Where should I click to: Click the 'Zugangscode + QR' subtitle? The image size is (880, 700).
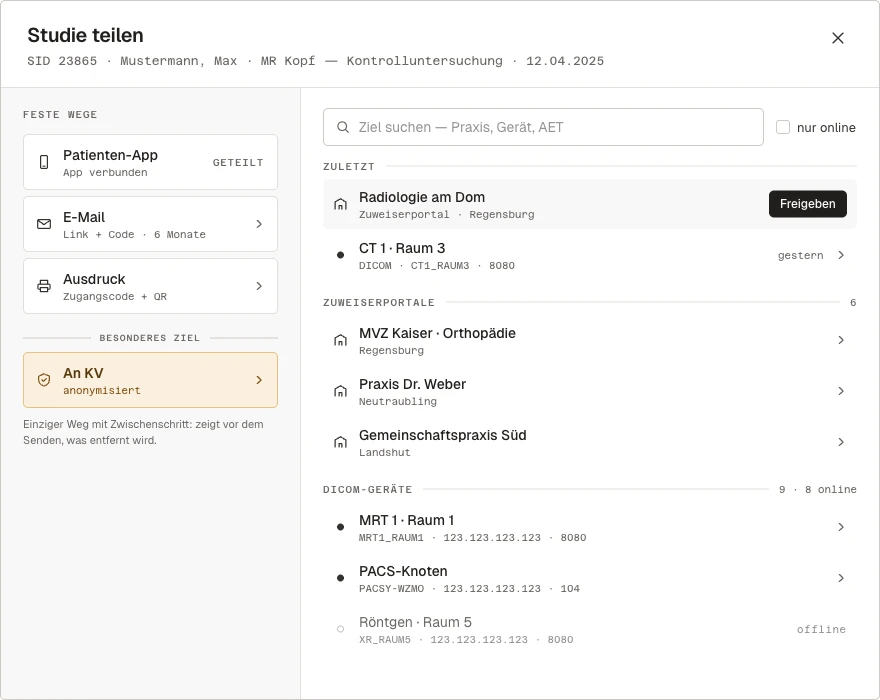coord(114,296)
